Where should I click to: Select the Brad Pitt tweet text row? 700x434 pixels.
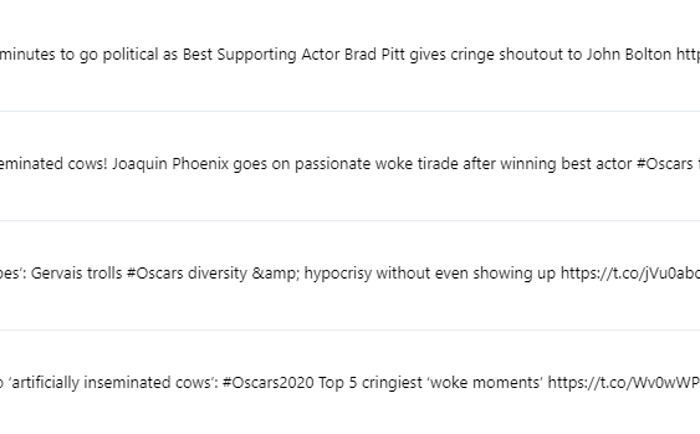(350, 55)
